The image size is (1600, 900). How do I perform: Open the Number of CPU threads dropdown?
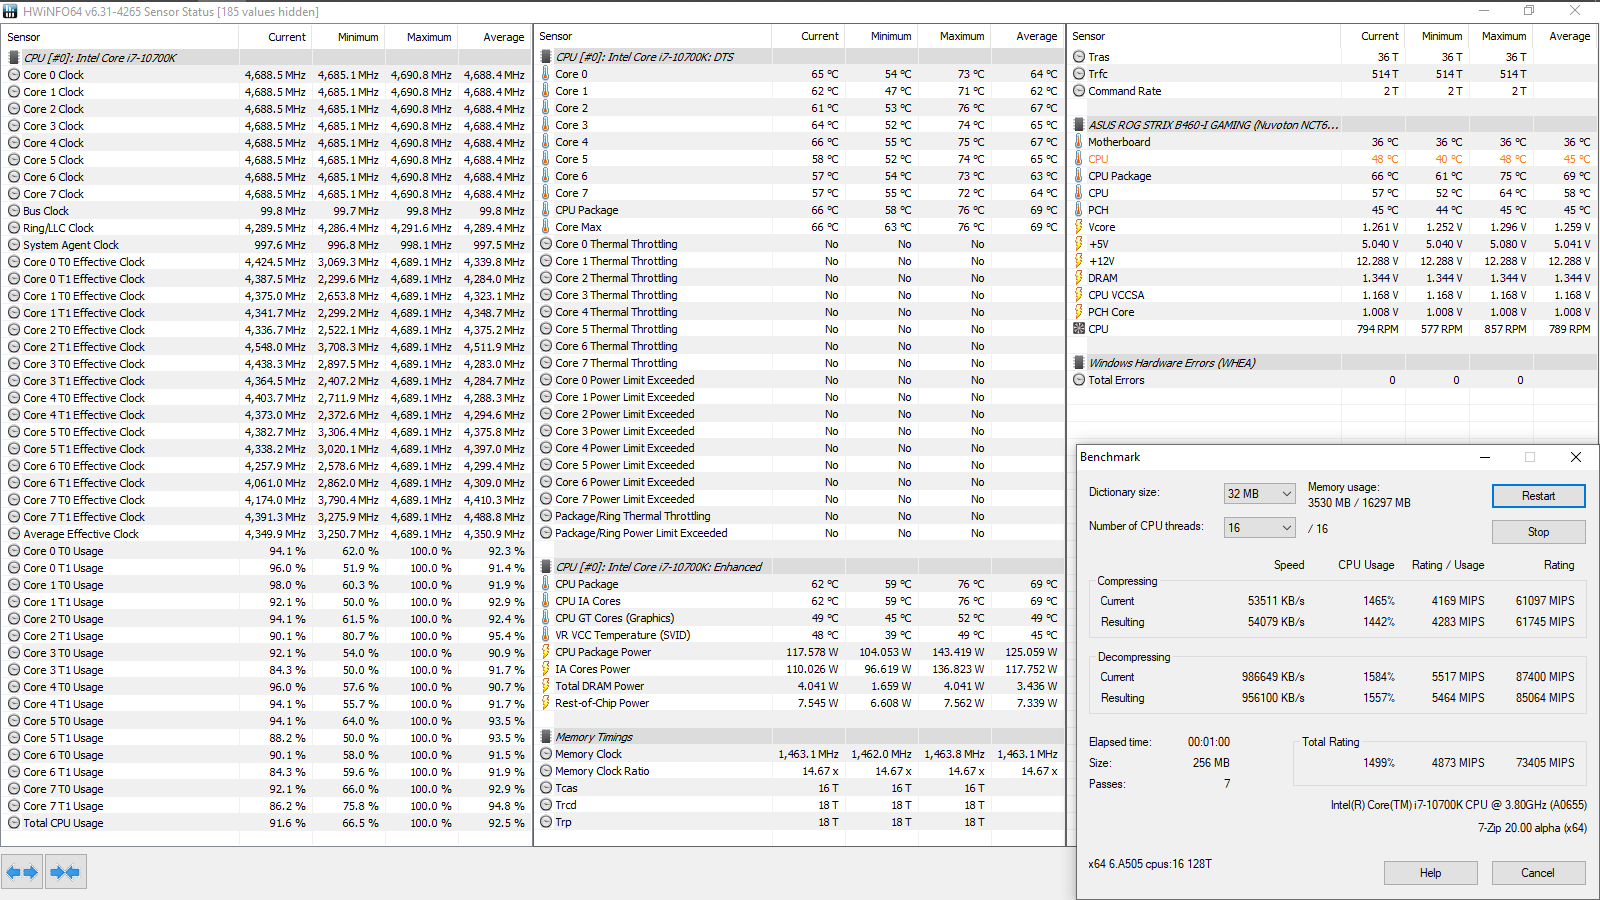pyautogui.click(x=1260, y=528)
